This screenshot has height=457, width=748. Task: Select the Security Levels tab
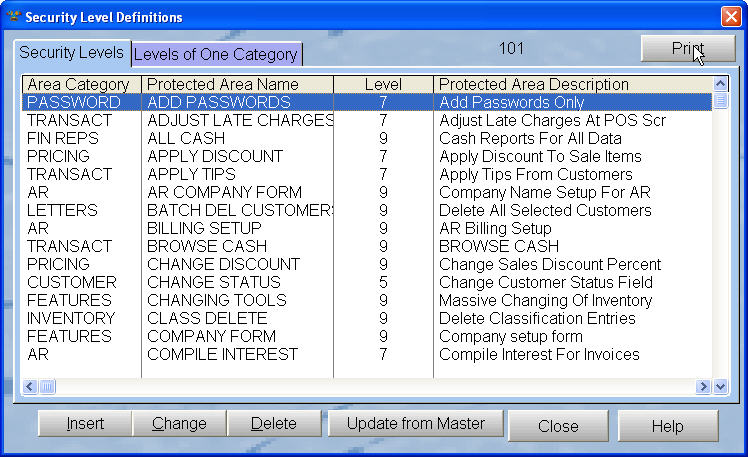click(71, 52)
